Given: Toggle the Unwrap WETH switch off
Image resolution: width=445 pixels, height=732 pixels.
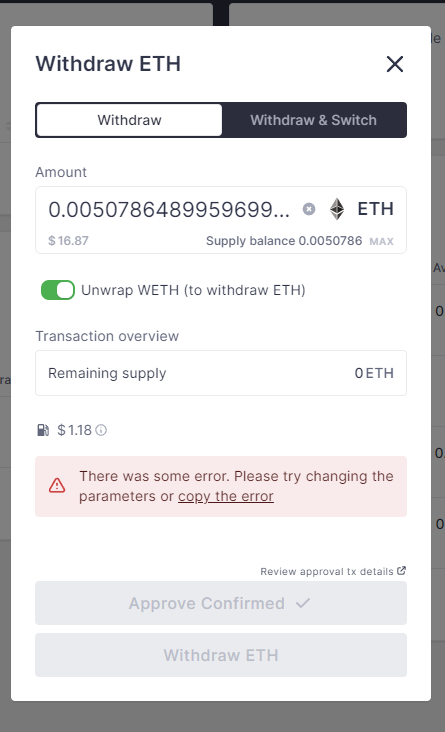Looking at the screenshot, I should coord(58,290).
